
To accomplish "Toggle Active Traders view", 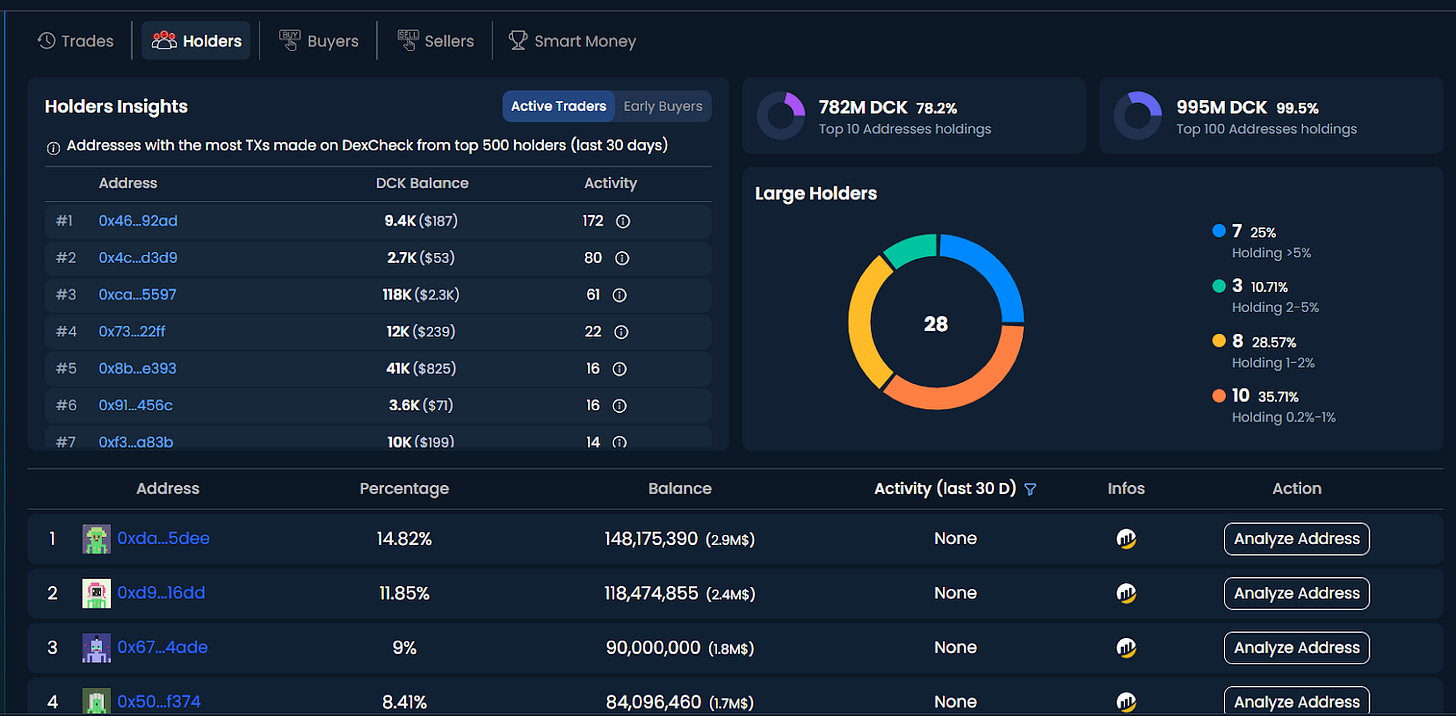I will tap(558, 106).
